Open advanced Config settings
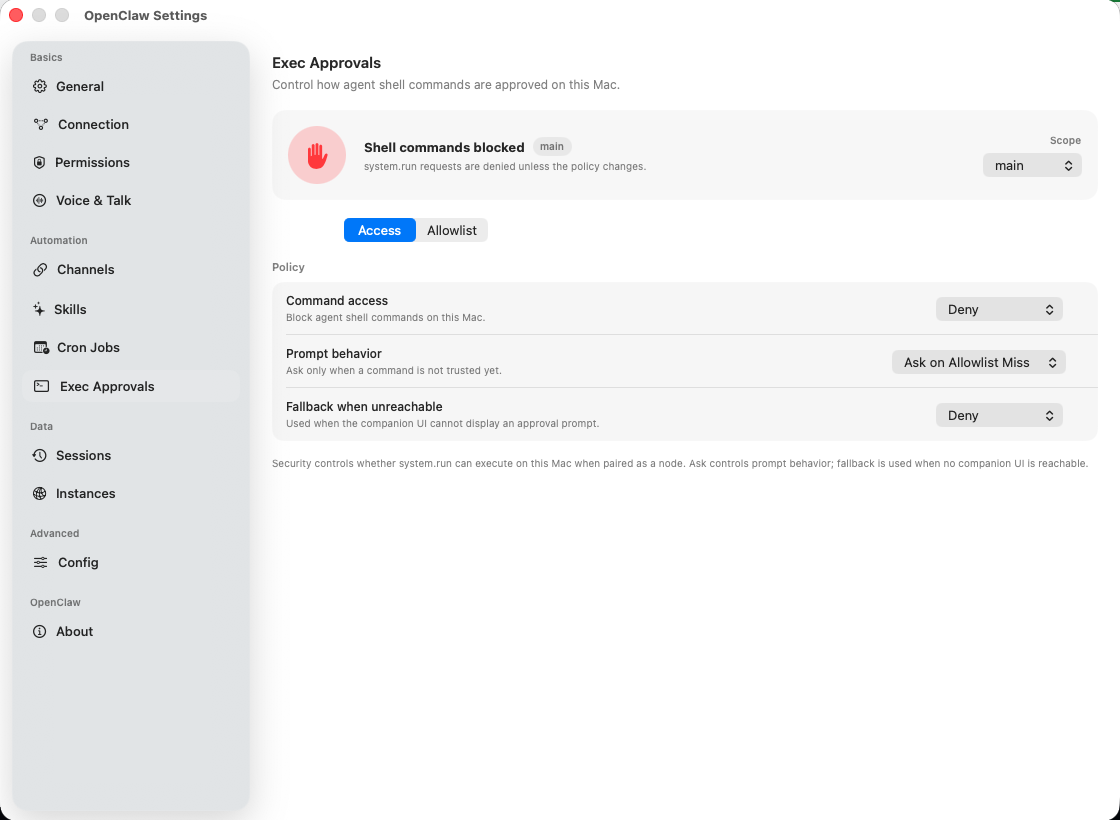 [x=131, y=563]
